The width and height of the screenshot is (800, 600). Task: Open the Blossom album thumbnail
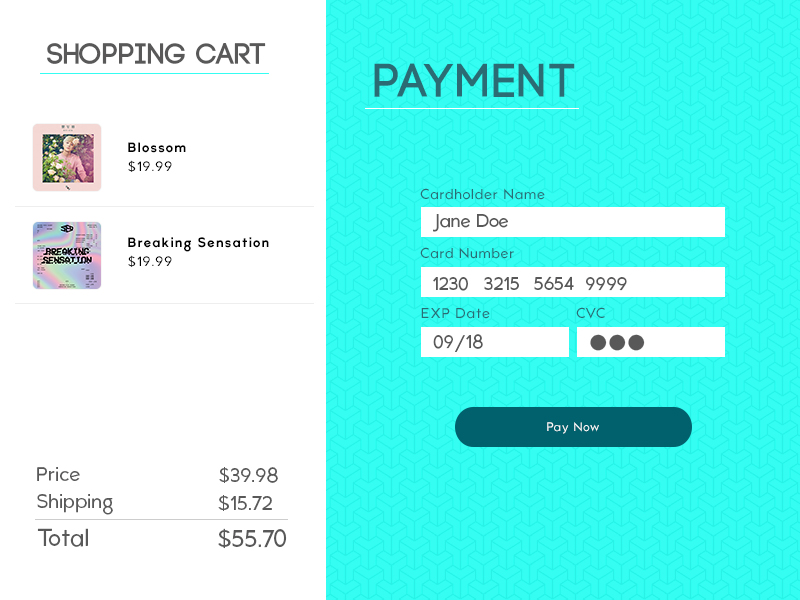tap(67, 157)
